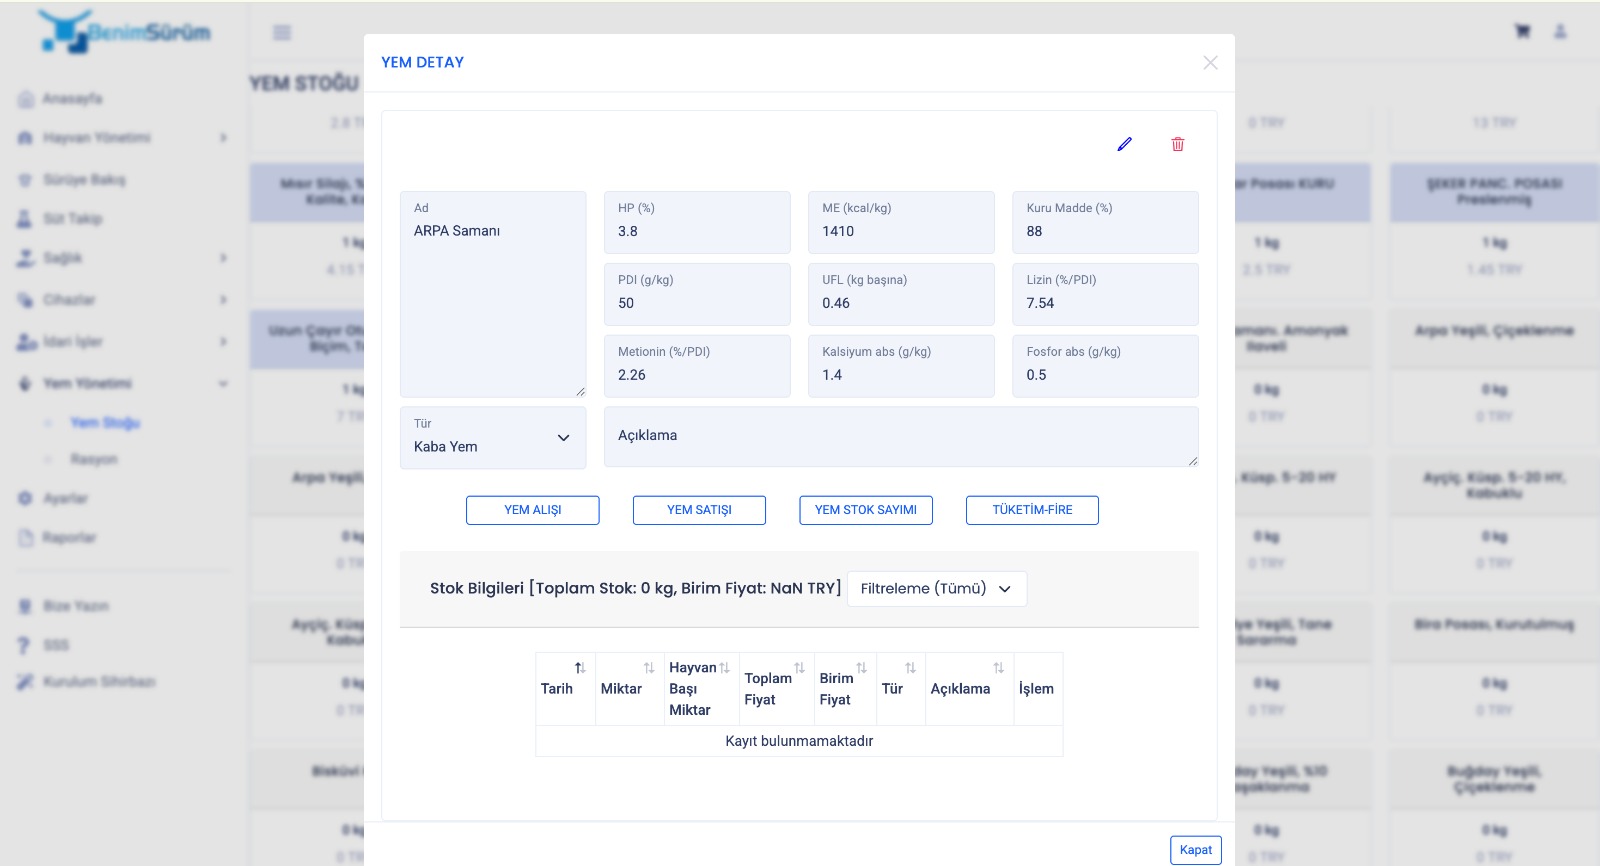This screenshot has width=1600, height=866.
Task: Open the Tür dropdown showing Kaba Yem
Action: tap(493, 437)
